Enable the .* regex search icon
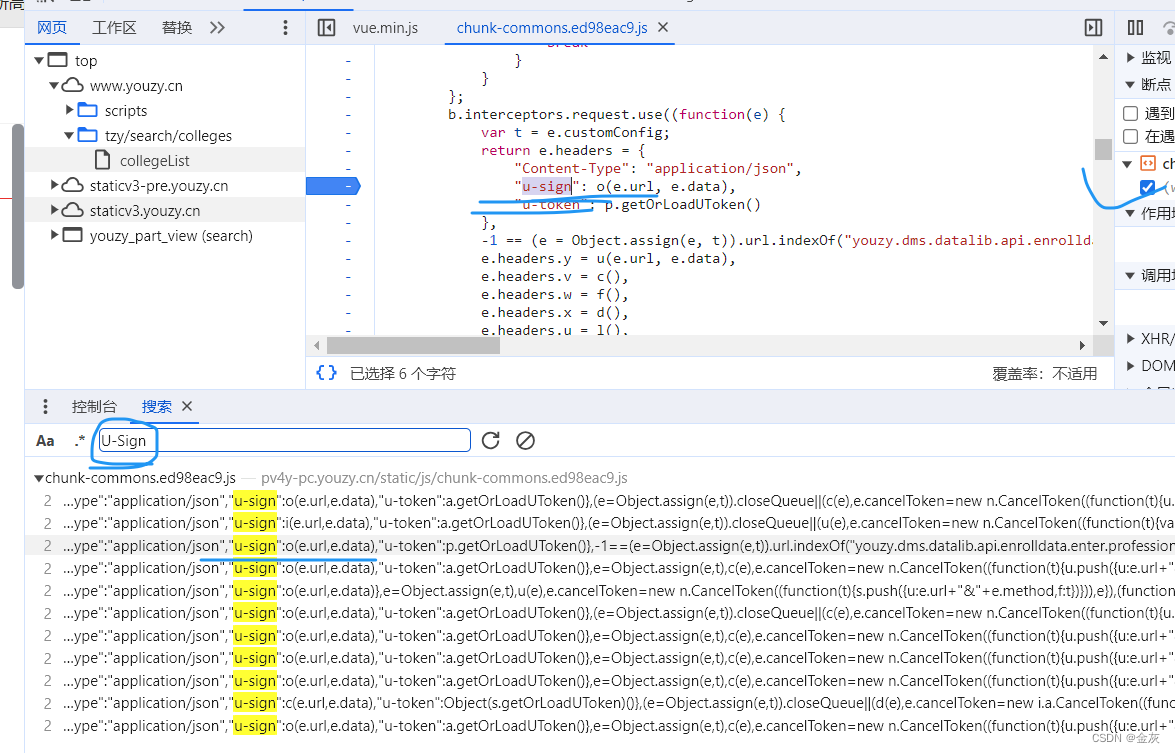This screenshot has width=1175, height=753. [x=79, y=440]
